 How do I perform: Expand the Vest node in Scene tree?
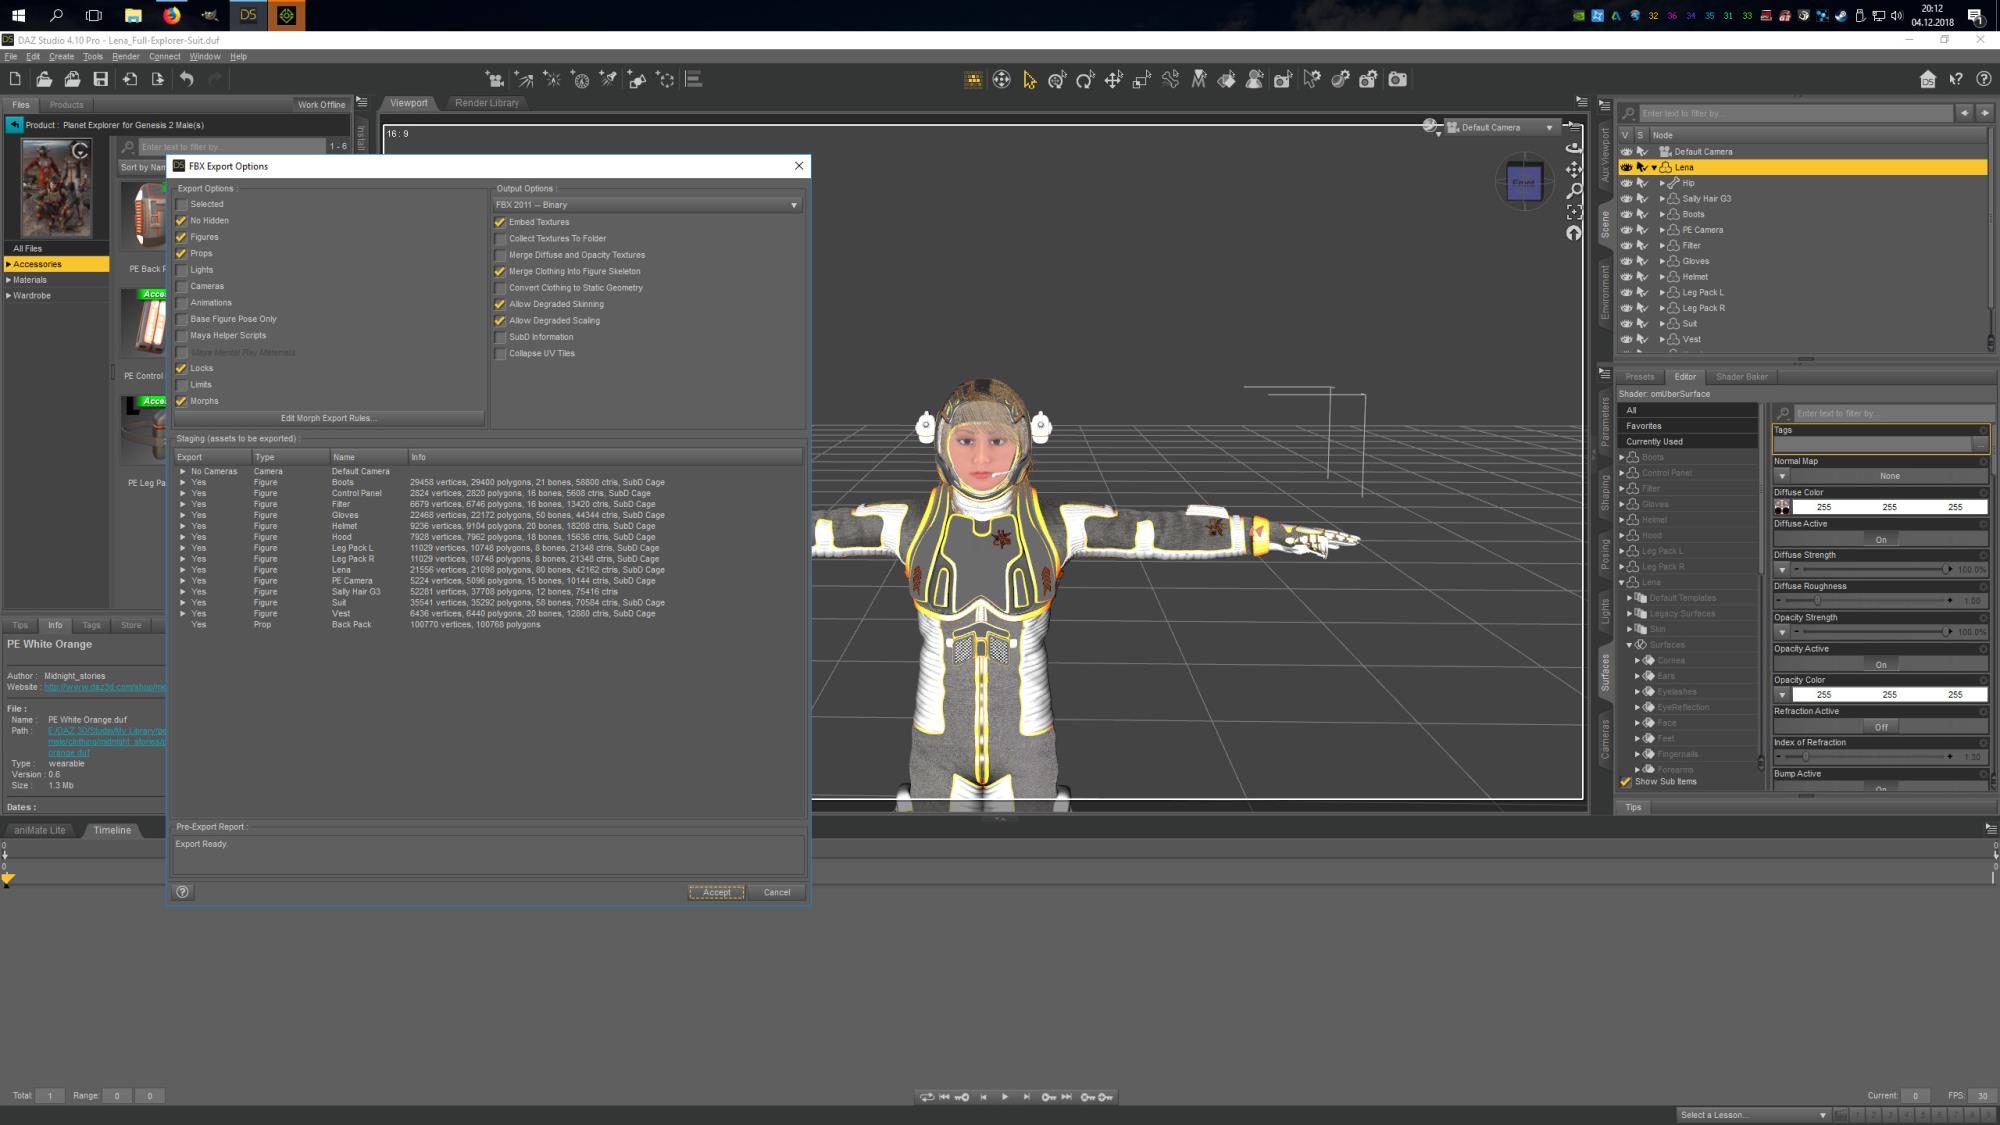click(x=1662, y=339)
